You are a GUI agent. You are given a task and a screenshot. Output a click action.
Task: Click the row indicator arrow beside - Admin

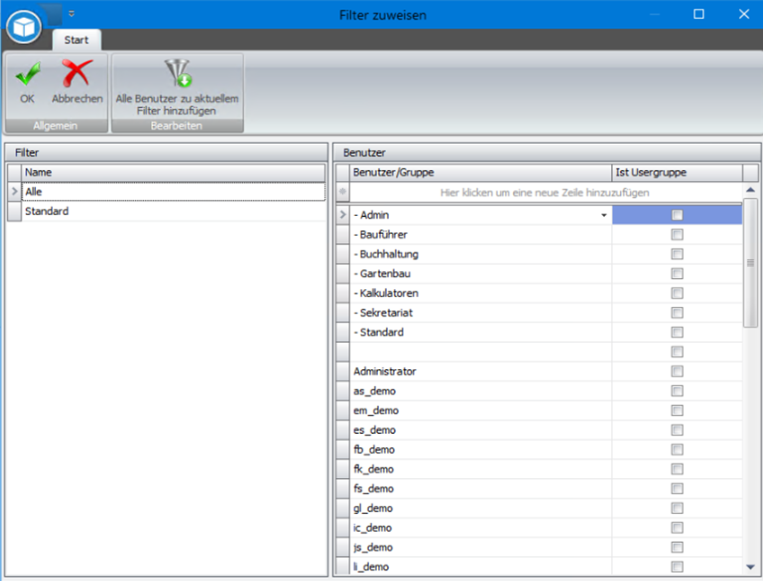[343, 215]
